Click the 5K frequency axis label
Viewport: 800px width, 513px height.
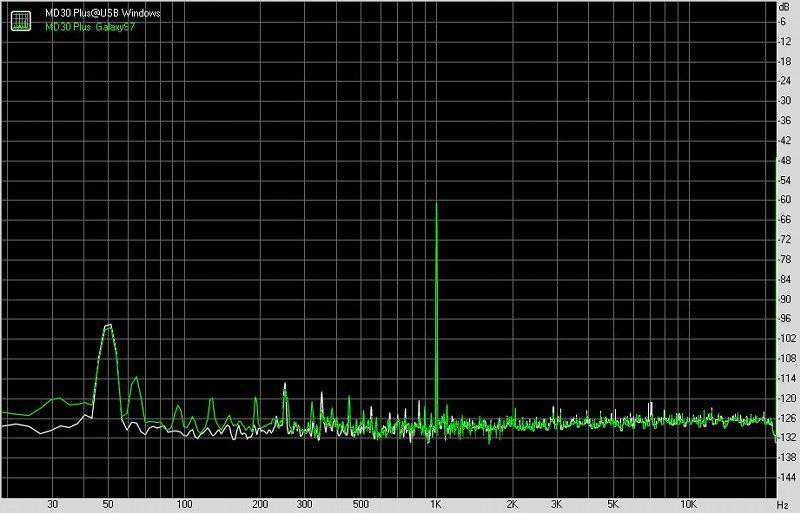(x=613, y=506)
